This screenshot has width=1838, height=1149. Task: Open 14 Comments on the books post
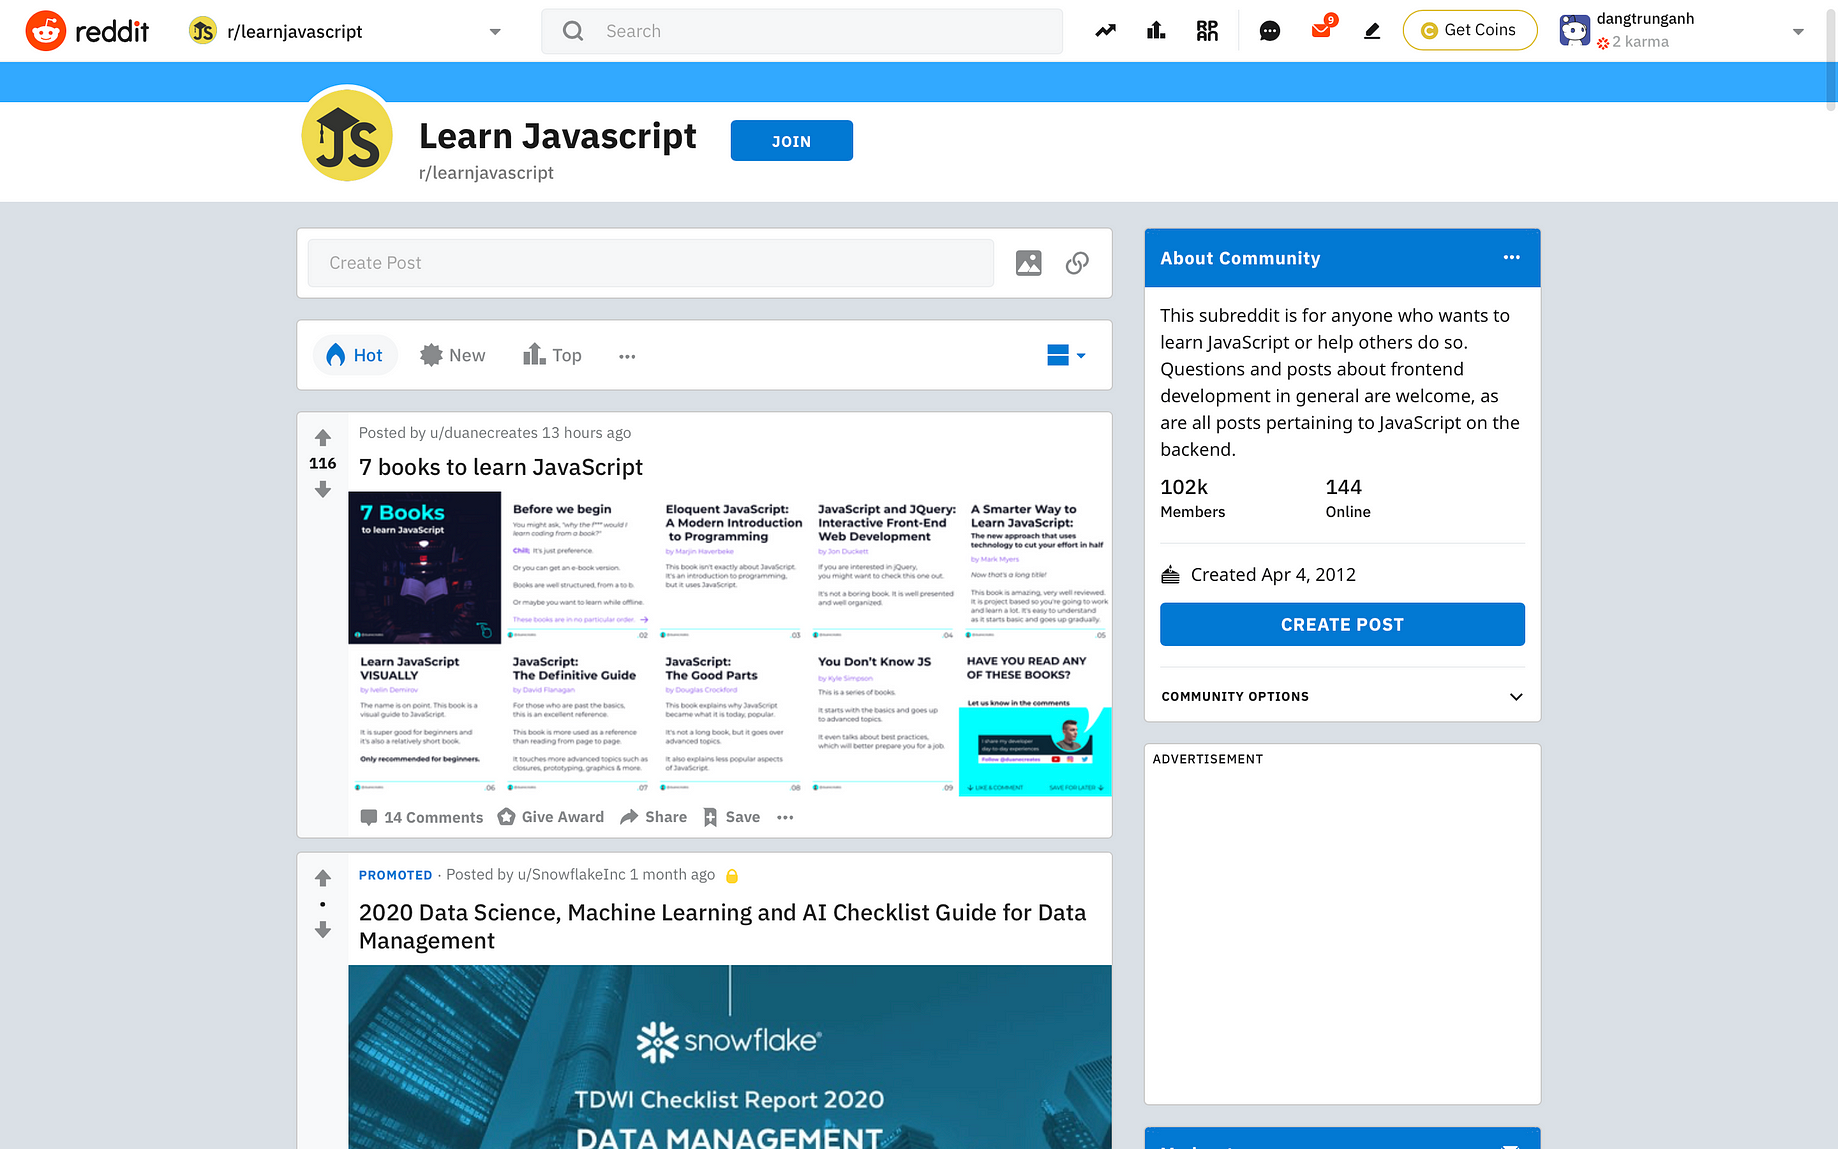coord(422,817)
